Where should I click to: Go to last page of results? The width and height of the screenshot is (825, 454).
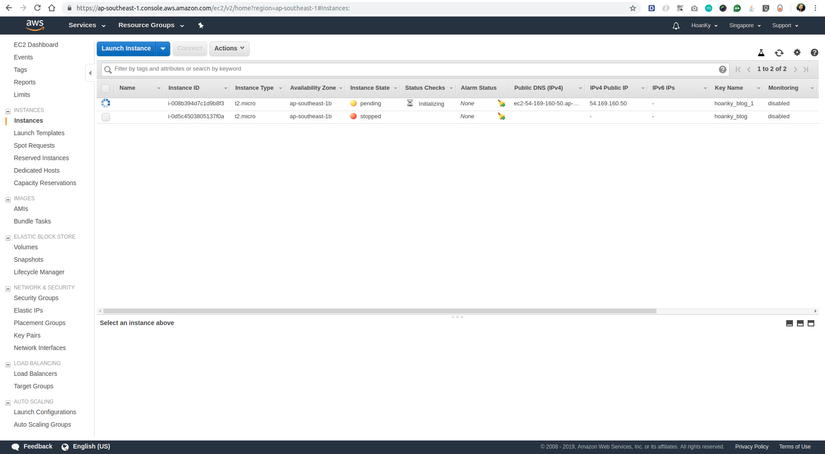806,69
